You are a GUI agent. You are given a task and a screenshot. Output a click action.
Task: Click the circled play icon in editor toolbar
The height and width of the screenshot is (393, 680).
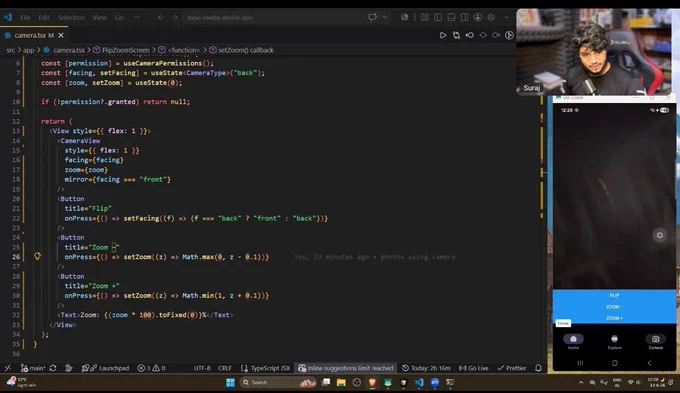[x=509, y=35]
